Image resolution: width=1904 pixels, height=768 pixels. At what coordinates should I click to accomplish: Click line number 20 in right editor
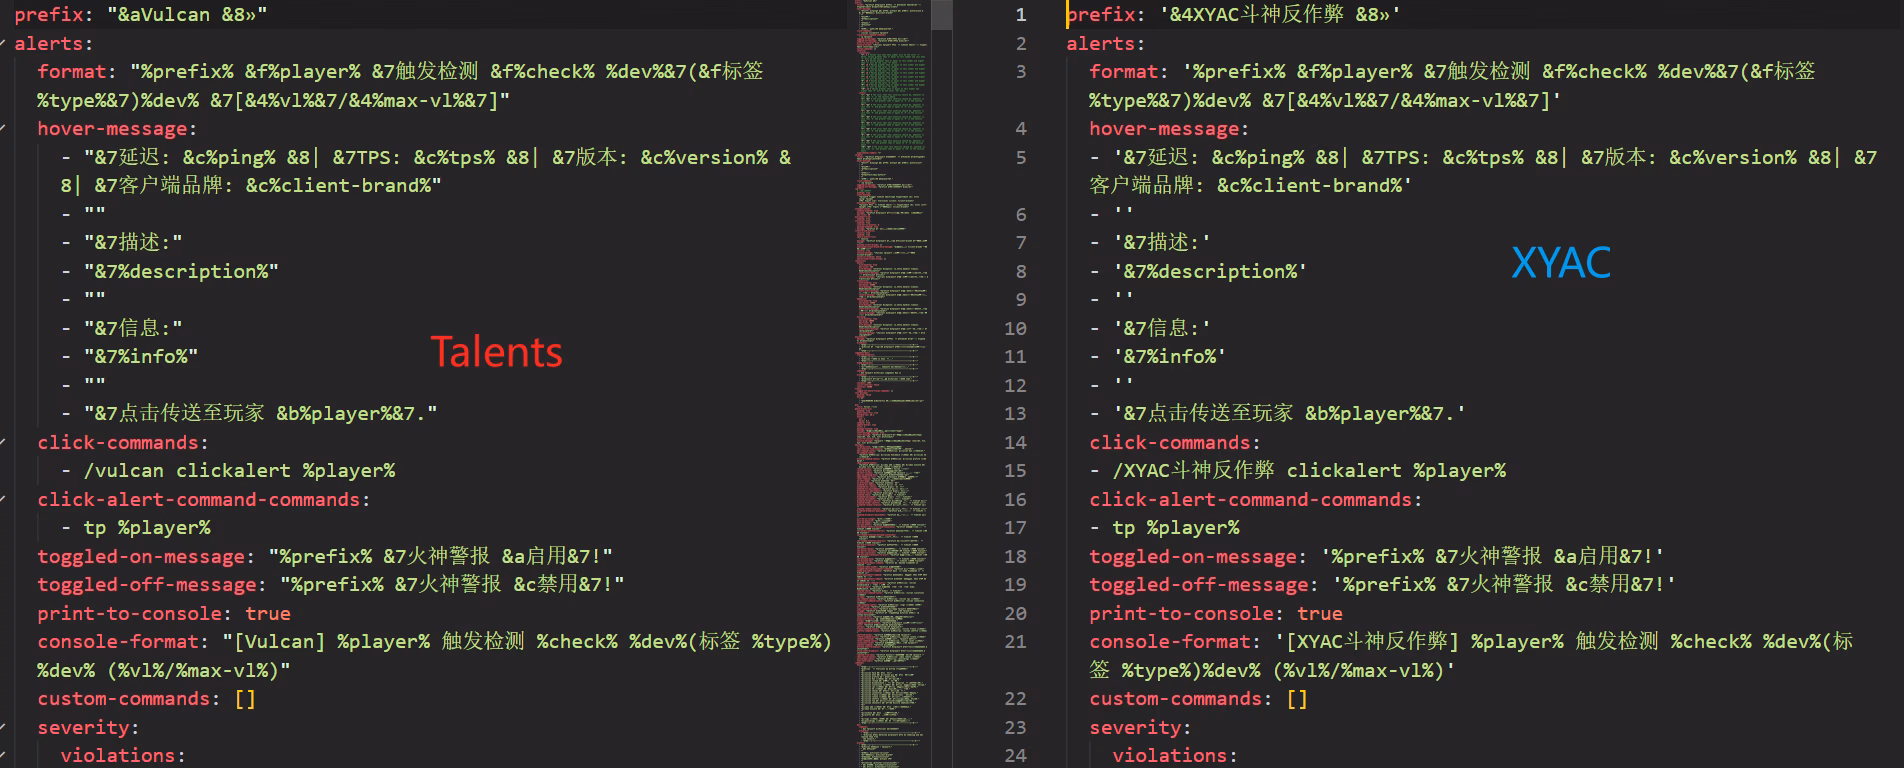click(x=1015, y=614)
